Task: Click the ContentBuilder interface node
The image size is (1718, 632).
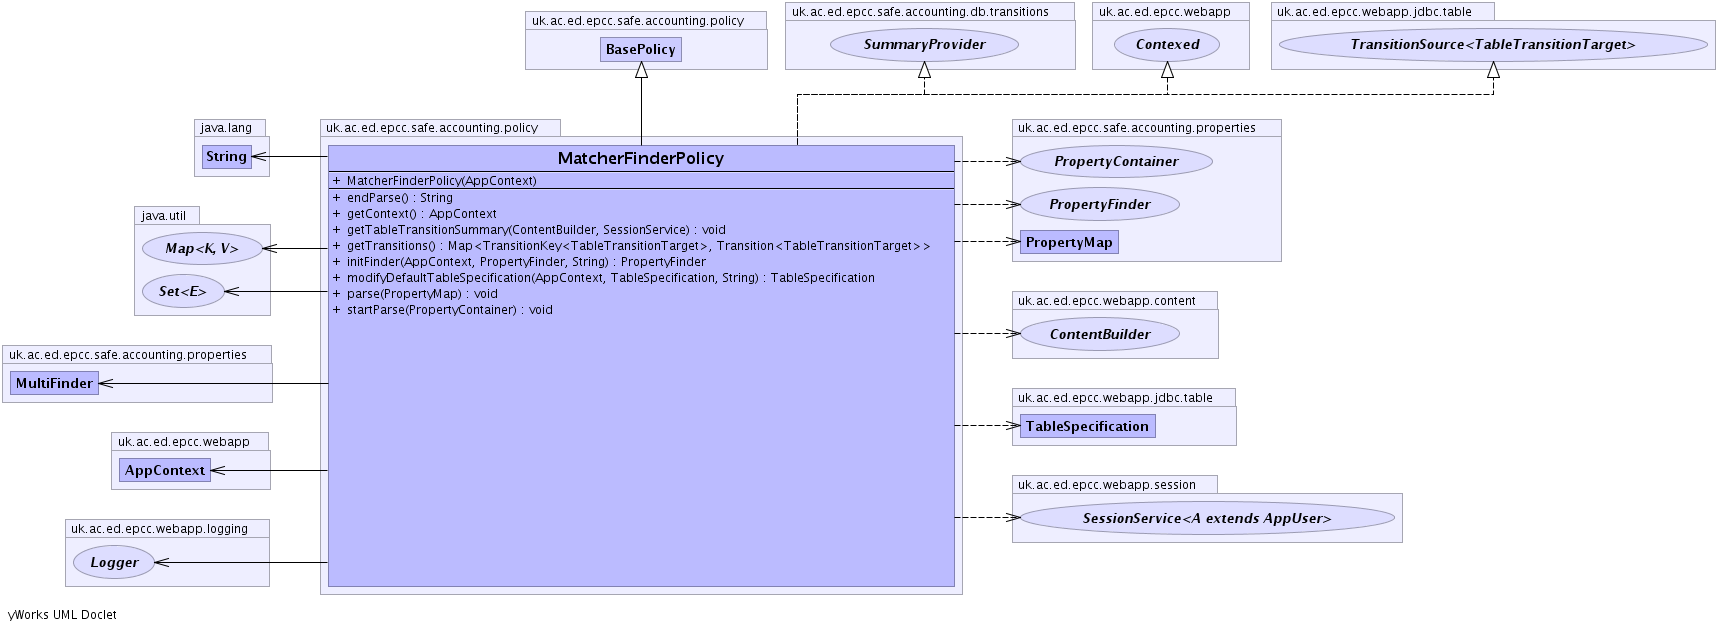Action: click(x=1099, y=334)
